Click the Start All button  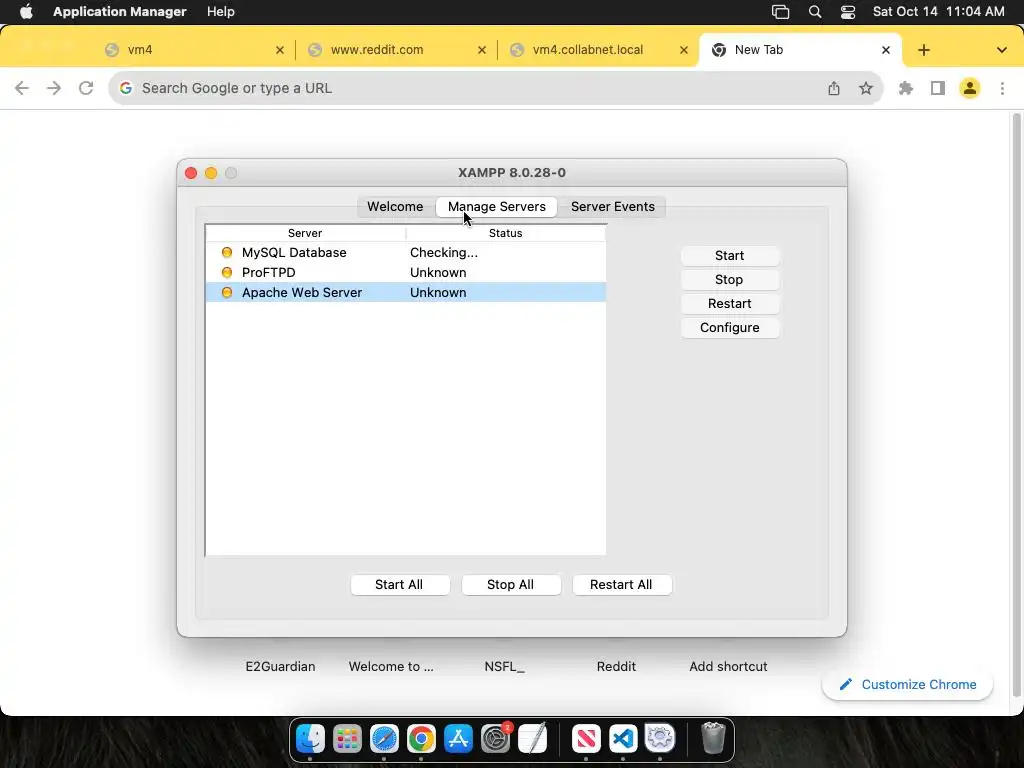click(x=399, y=584)
